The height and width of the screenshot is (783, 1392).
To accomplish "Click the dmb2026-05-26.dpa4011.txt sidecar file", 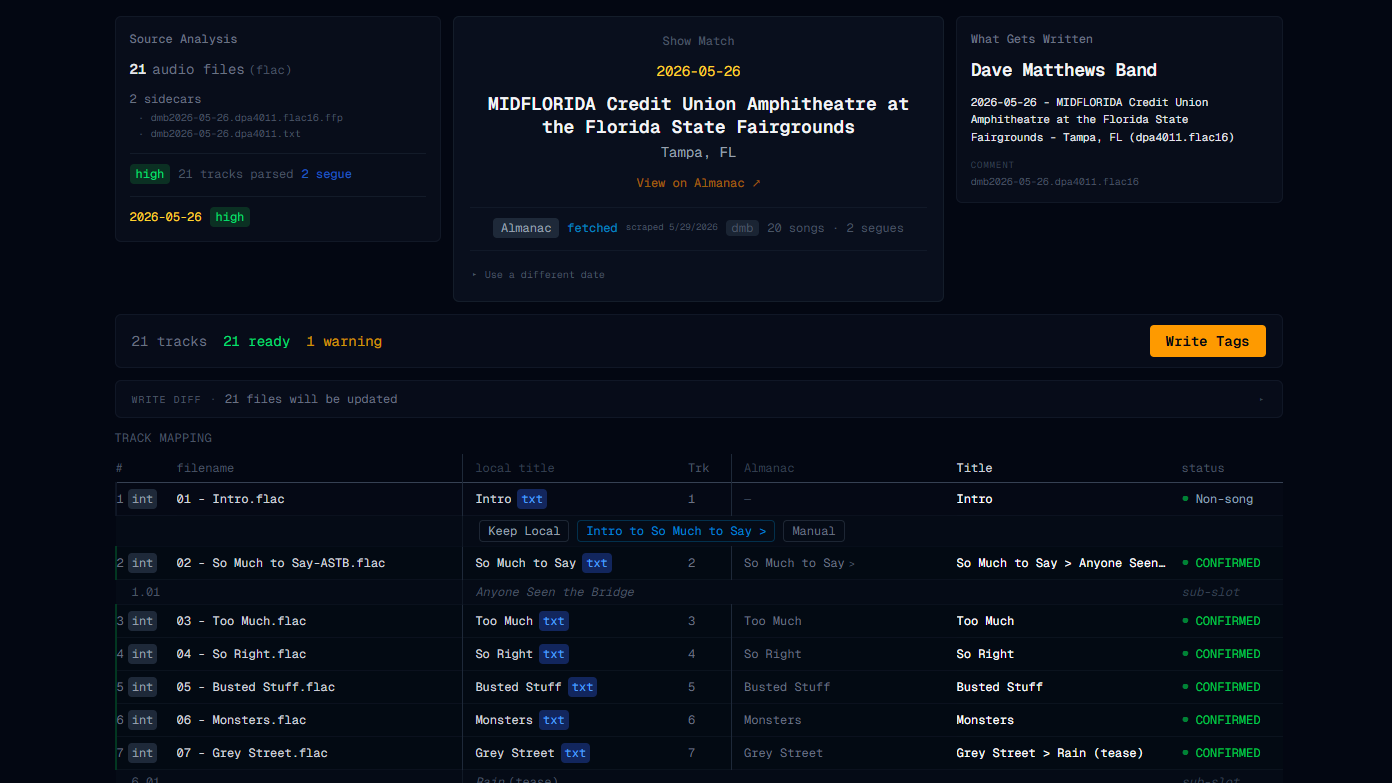I will (x=226, y=134).
